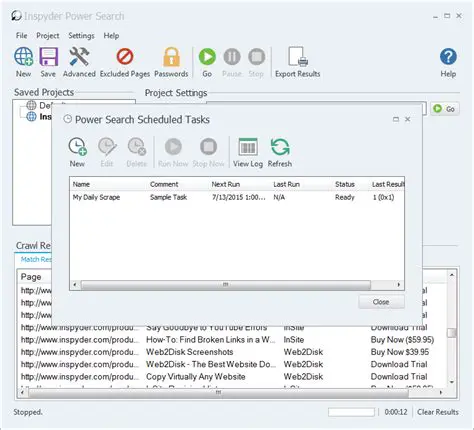This screenshot has height=430, width=474.
Task: Open Help question mark icon
Action: pyautogui.click(x=448, y=56)
